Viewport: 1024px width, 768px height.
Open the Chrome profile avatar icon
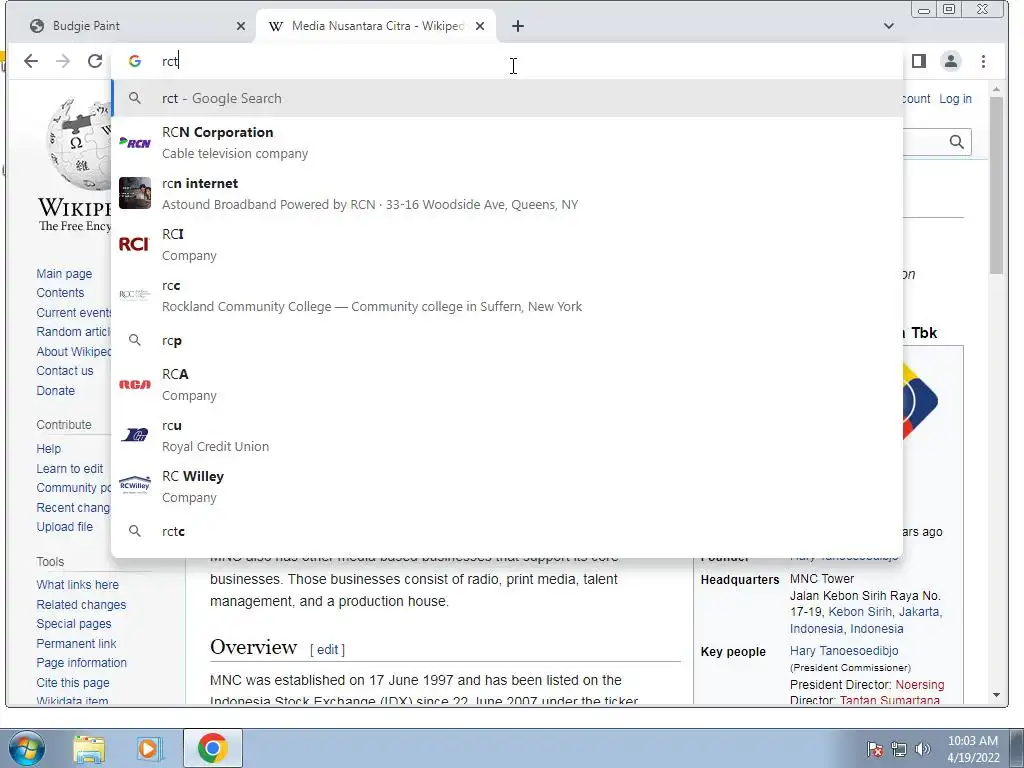coord(951,61)
